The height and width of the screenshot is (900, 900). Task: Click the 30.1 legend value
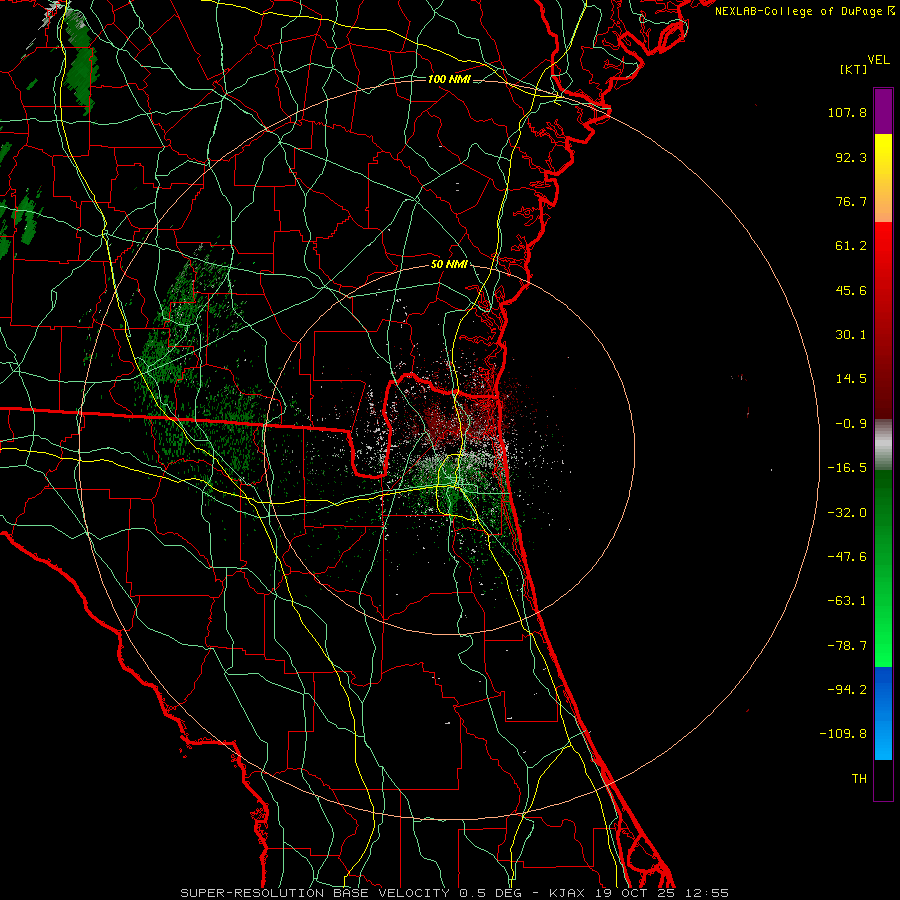(x=851, y=335)
